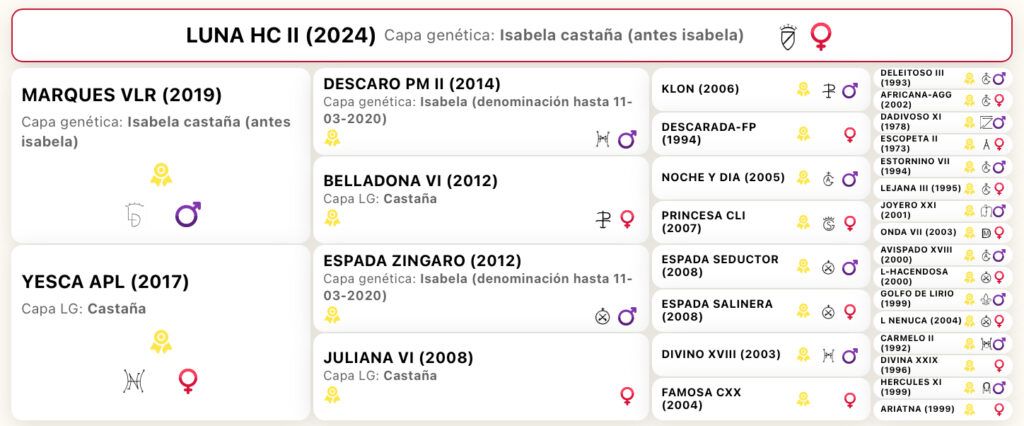Click the circled cross brand of ESPADA ZINGARO

coord(602,317)
